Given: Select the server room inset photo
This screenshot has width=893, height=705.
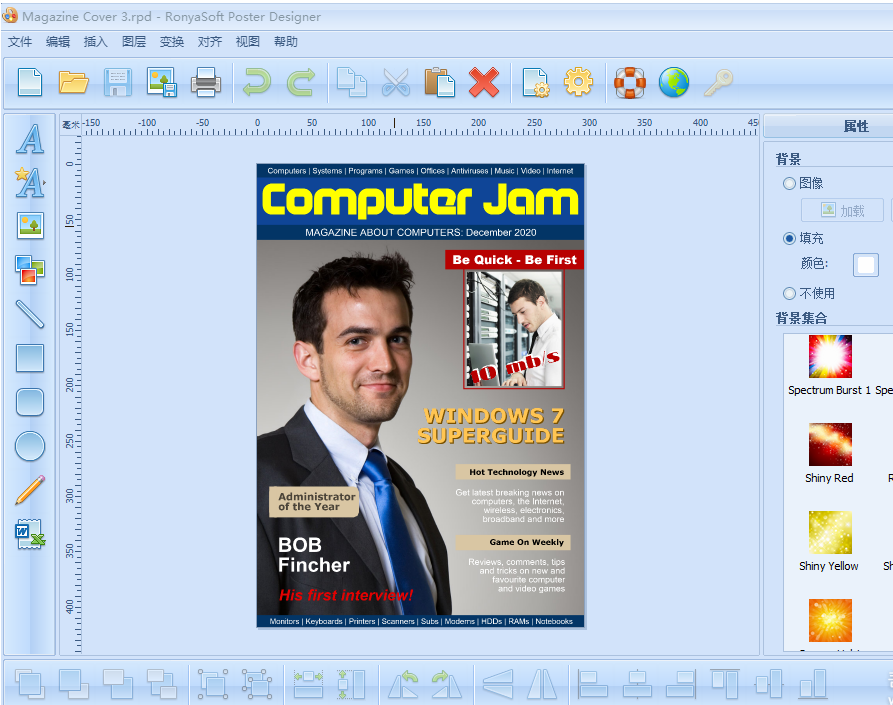Looking at the screenshot, I should [514, 329].
